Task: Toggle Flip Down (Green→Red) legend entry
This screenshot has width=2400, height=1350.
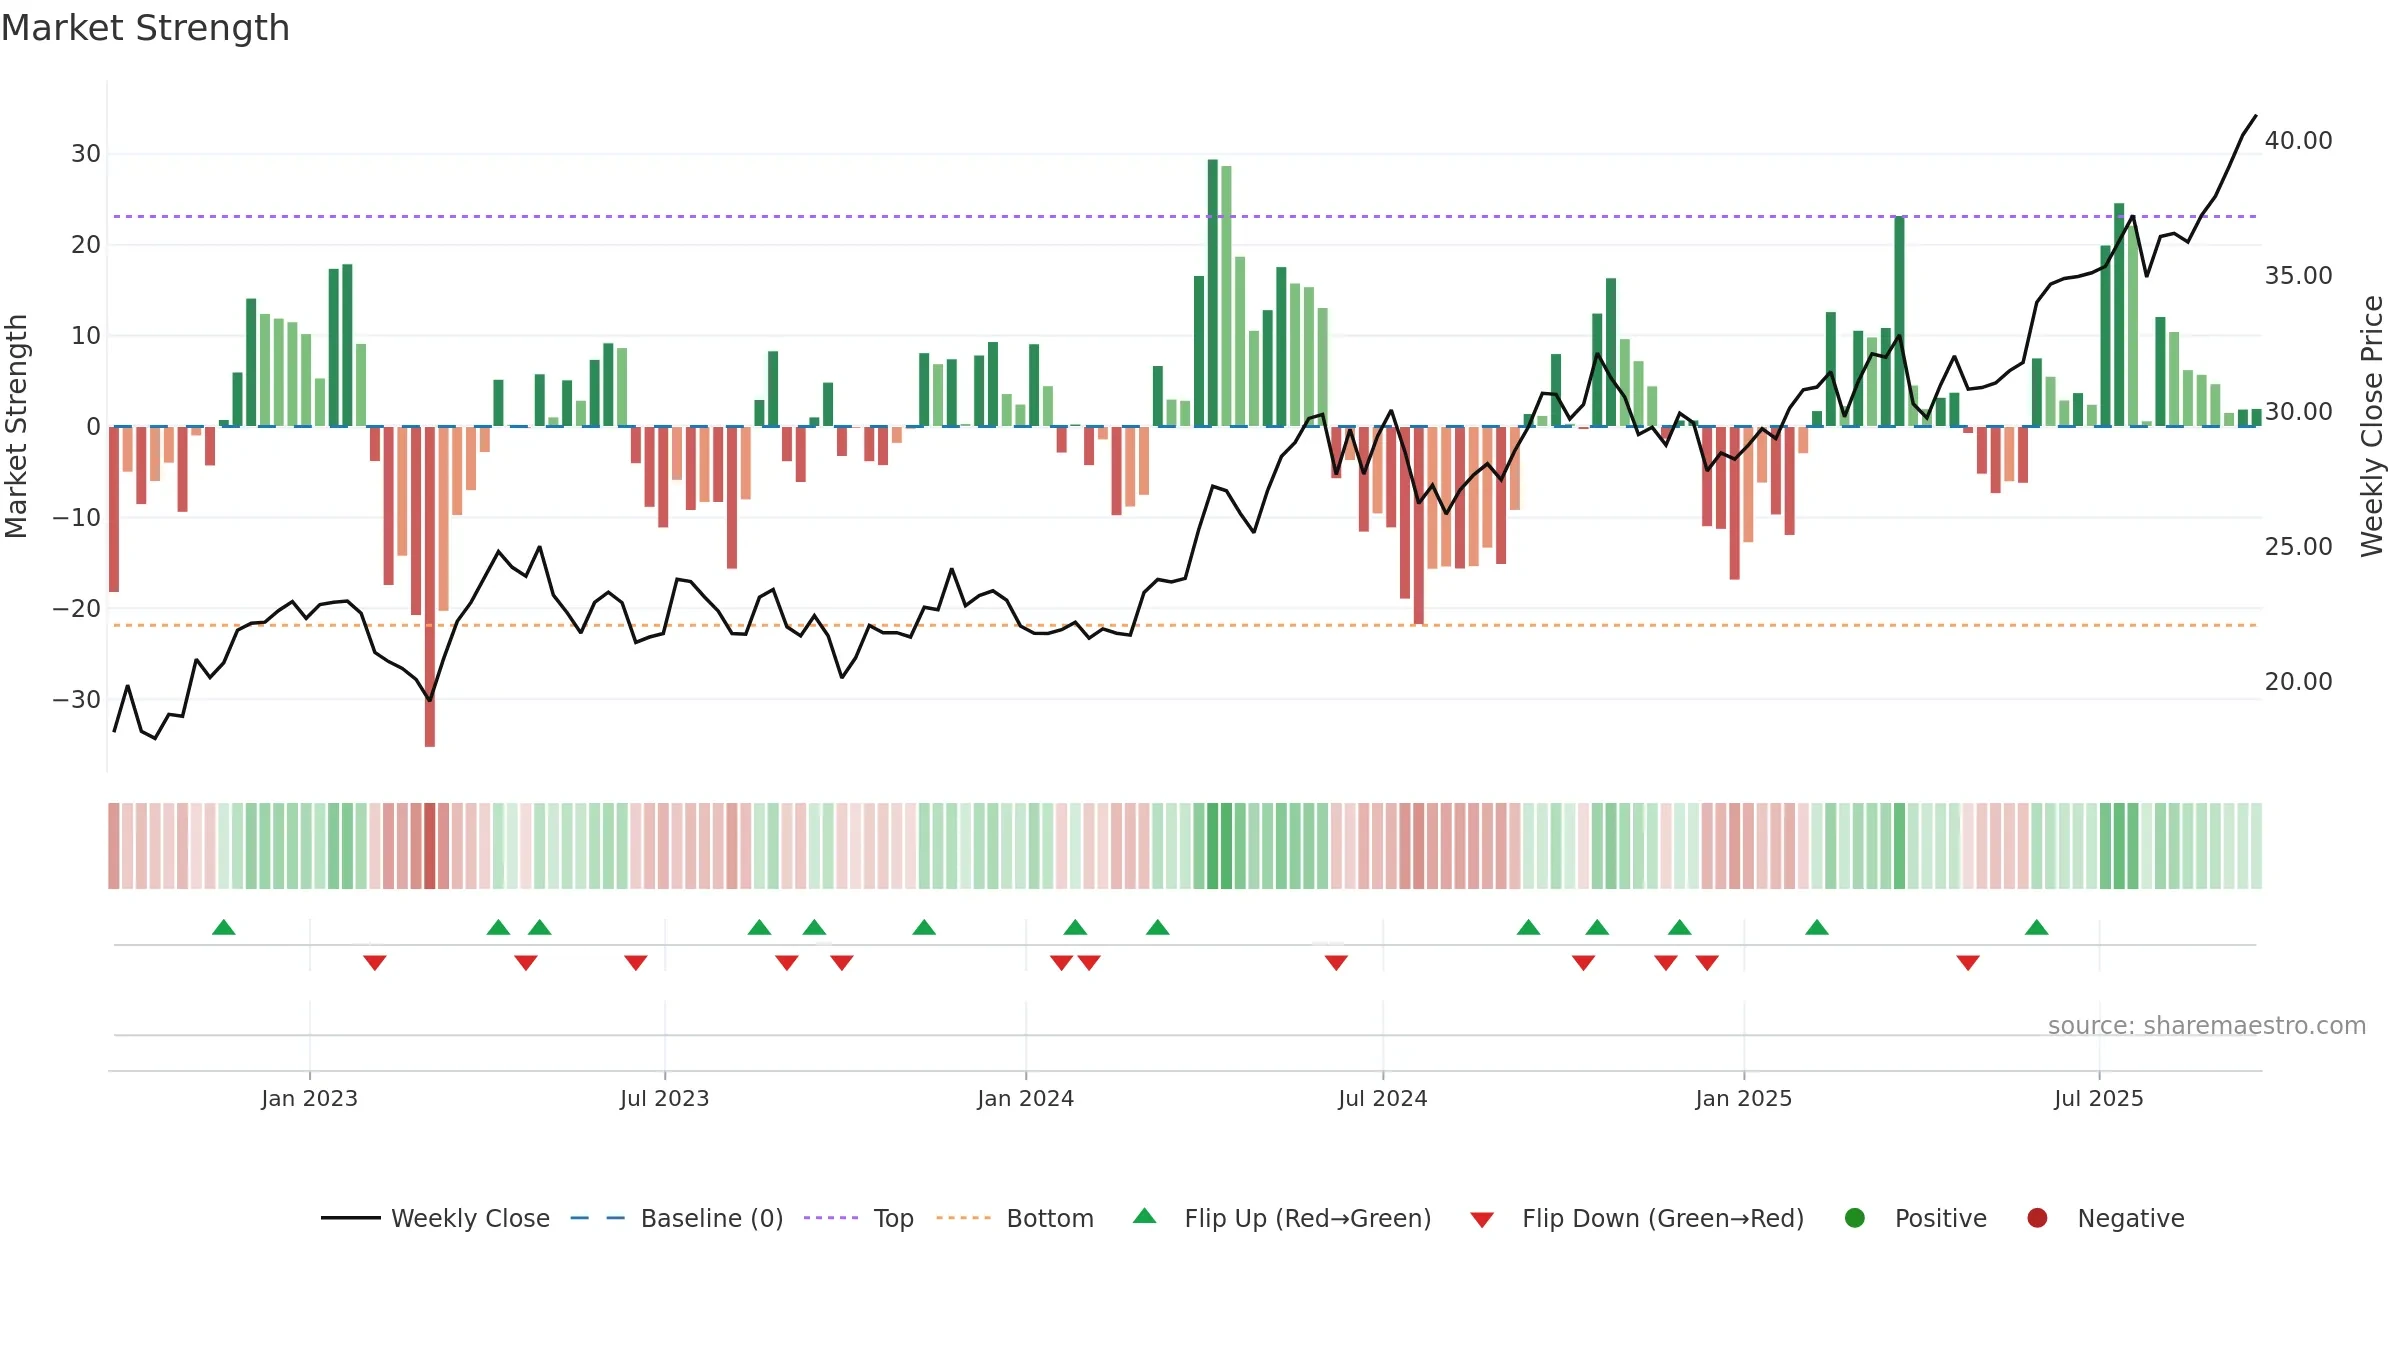Action: [x=1638, y=1218]
